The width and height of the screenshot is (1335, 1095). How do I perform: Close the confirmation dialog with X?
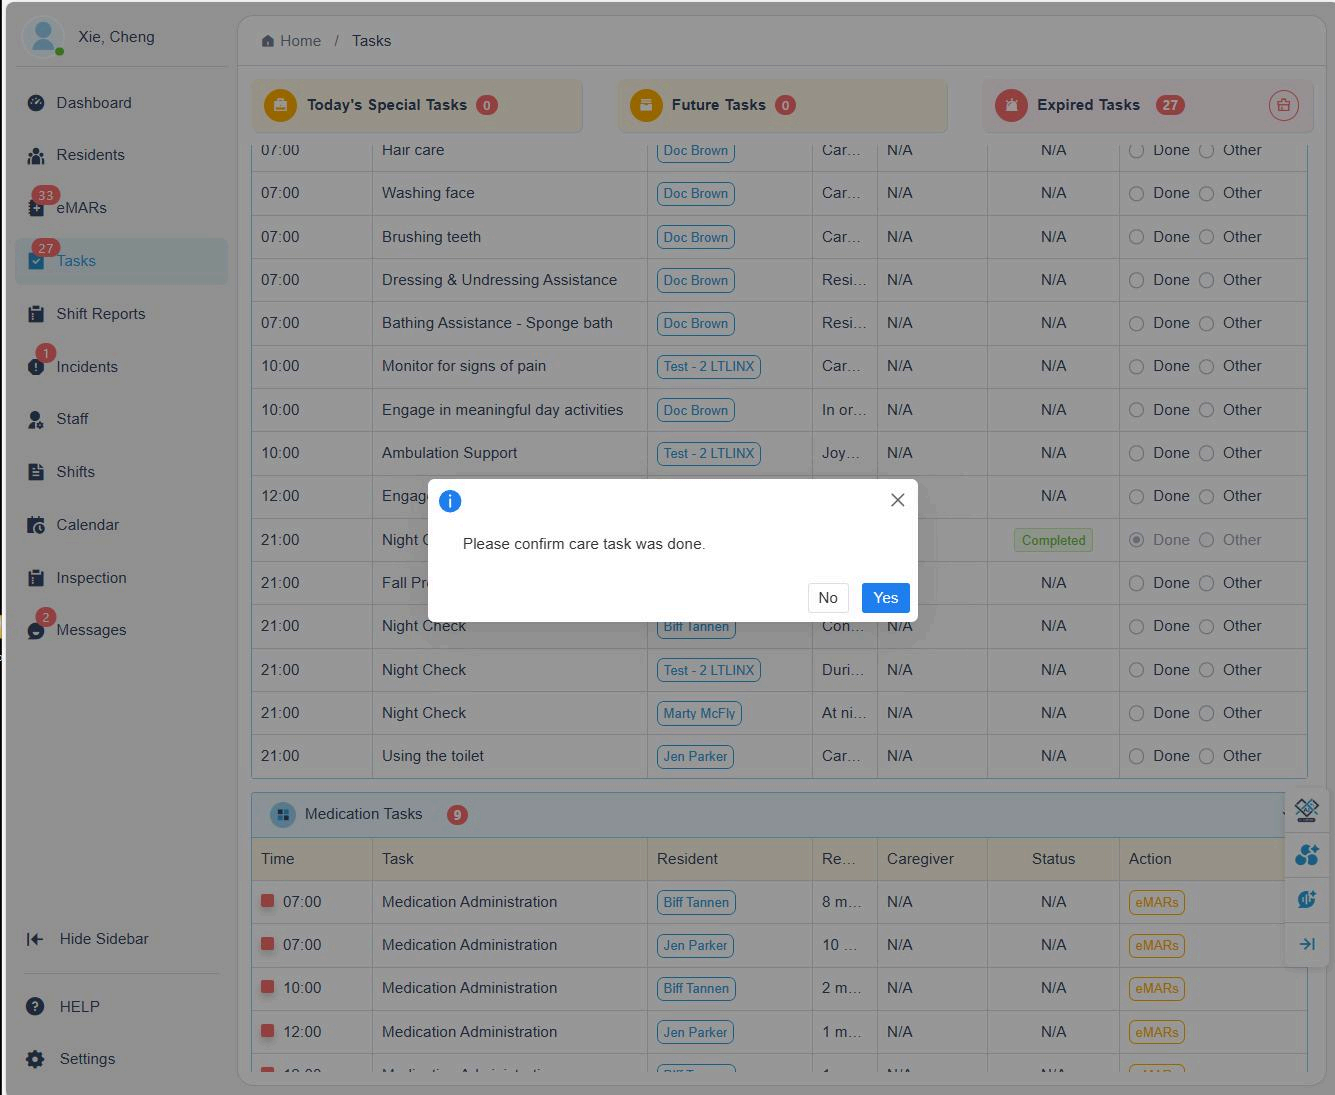(x=897, y=500)
